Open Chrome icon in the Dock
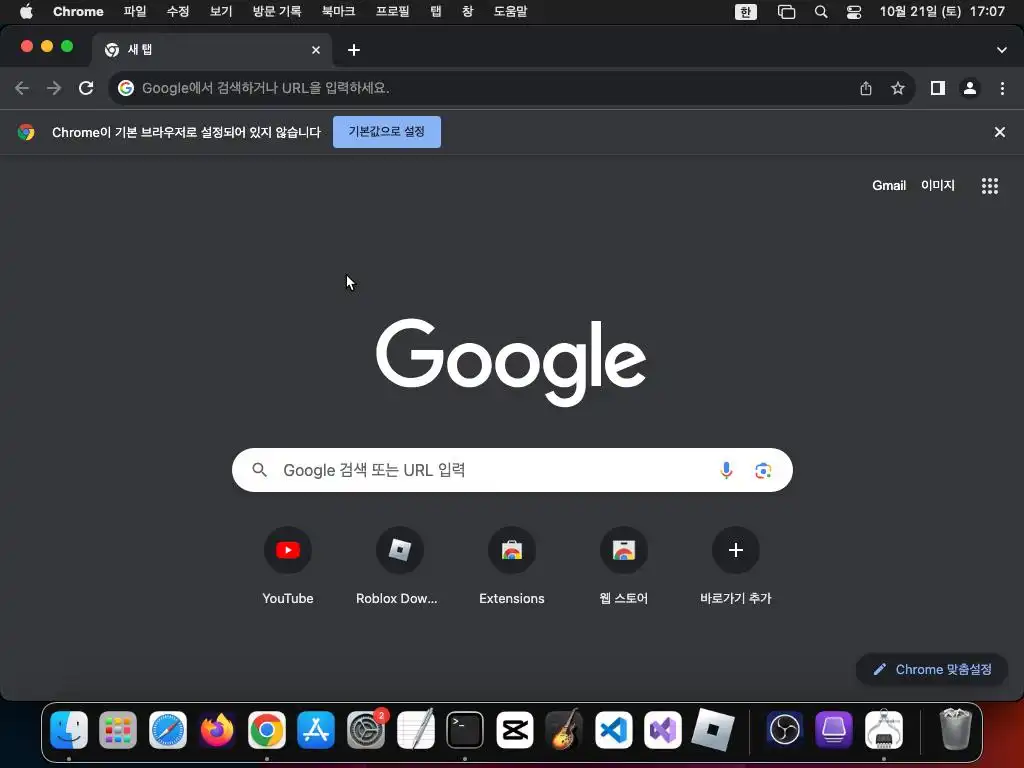 [x=266, y=729]
